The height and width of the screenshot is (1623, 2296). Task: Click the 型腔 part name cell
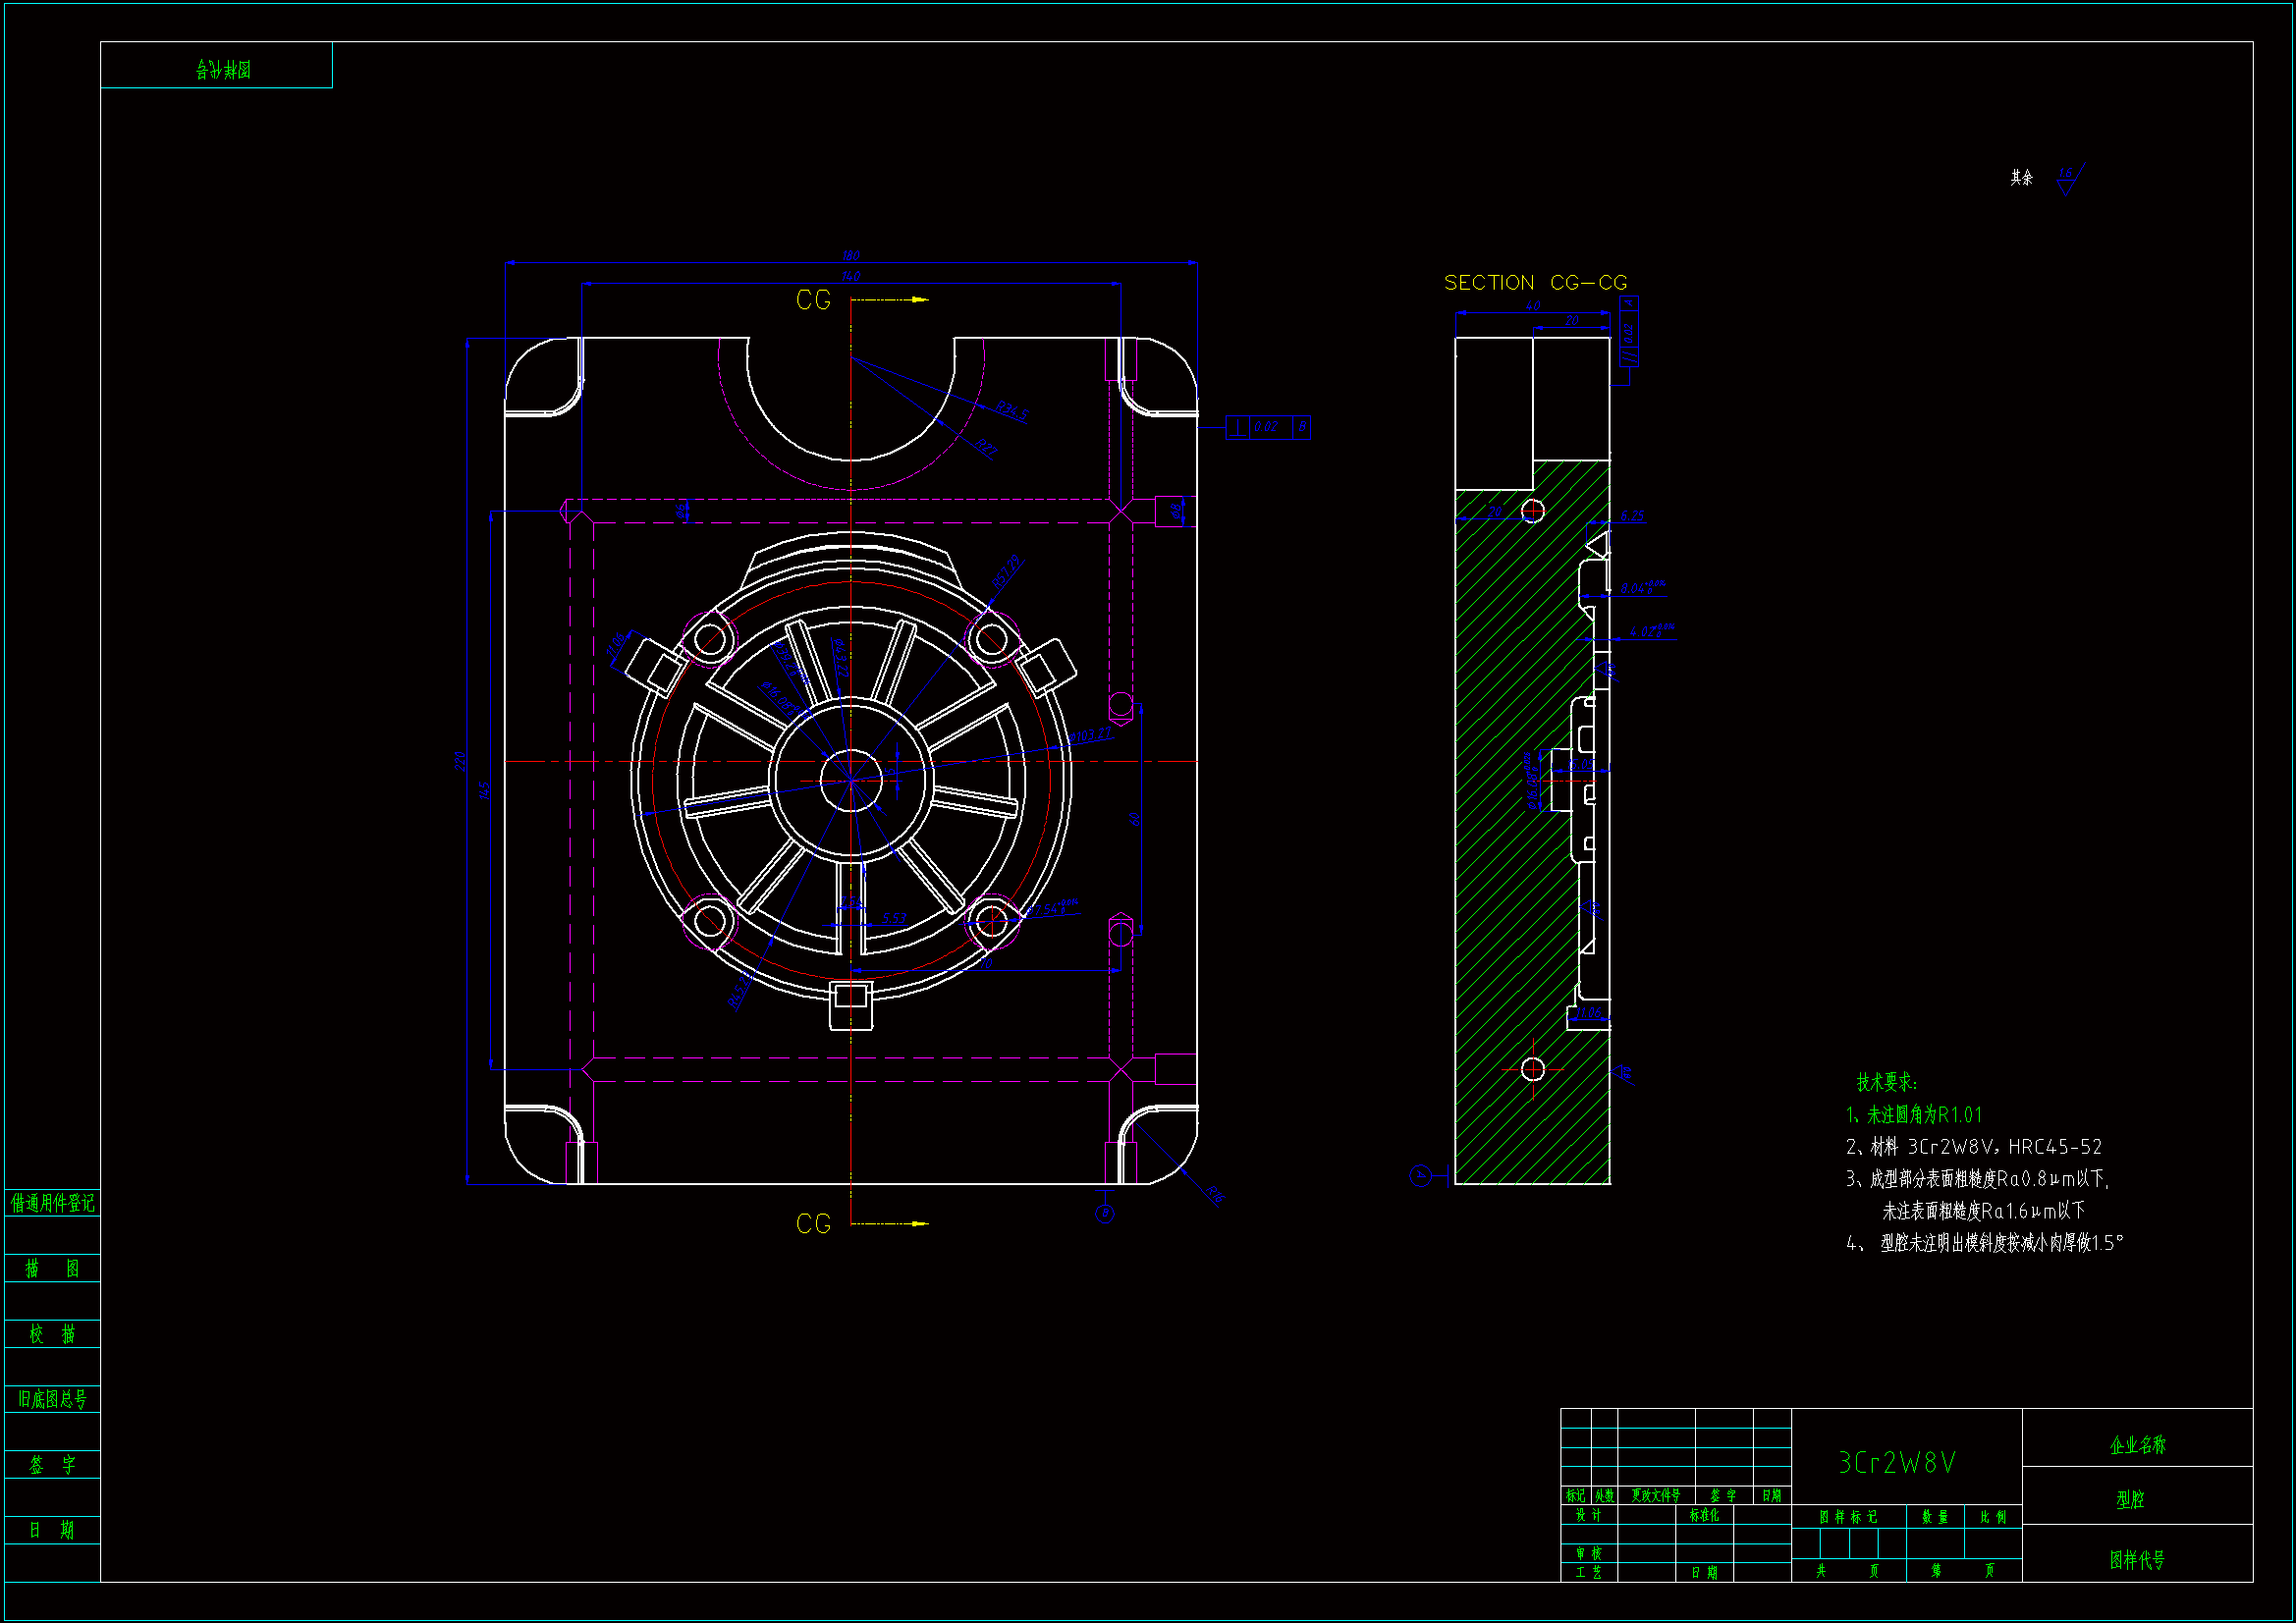tap(2130, 1500)
